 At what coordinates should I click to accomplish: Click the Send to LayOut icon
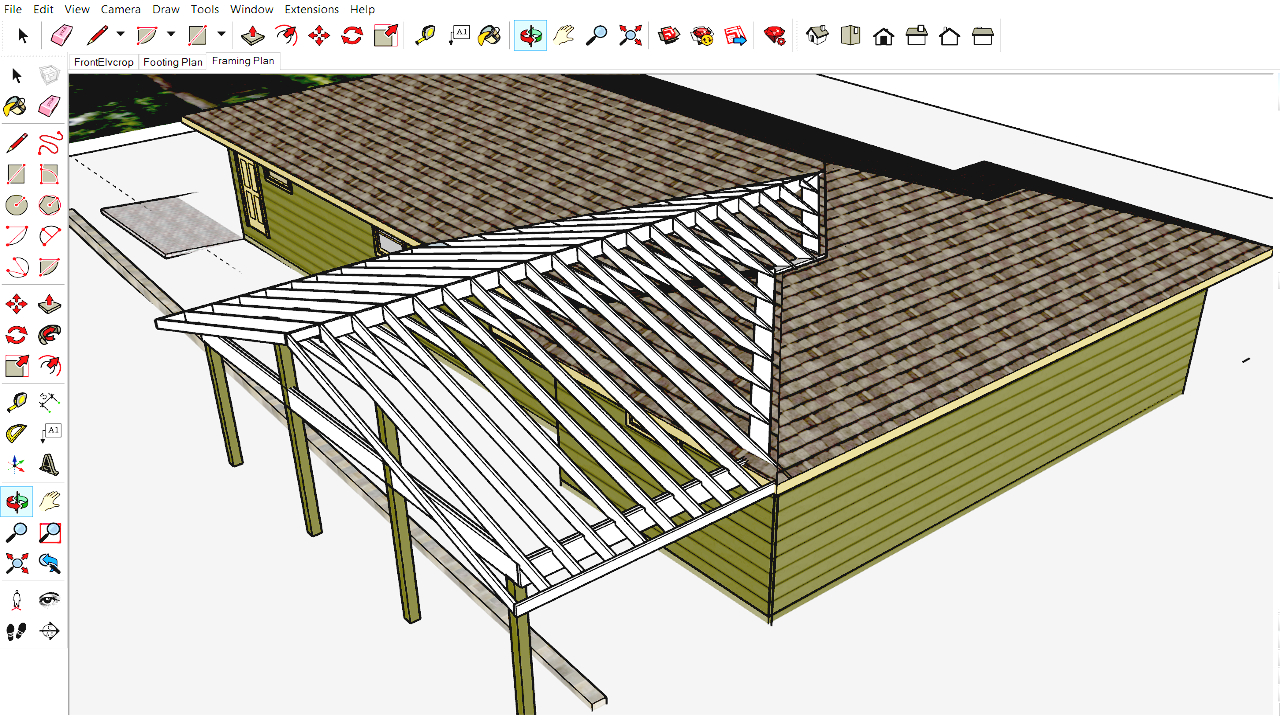point(735,36)
